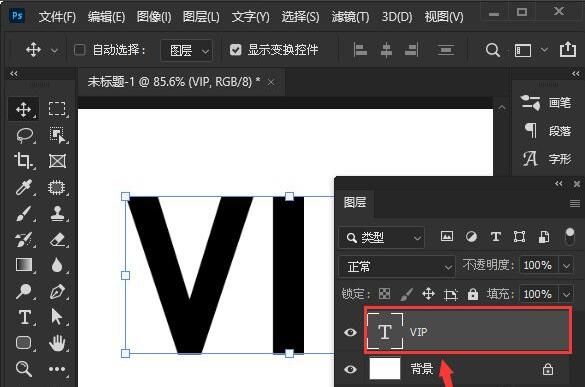Select the Rectangular Marquee tool

point(57,109)
